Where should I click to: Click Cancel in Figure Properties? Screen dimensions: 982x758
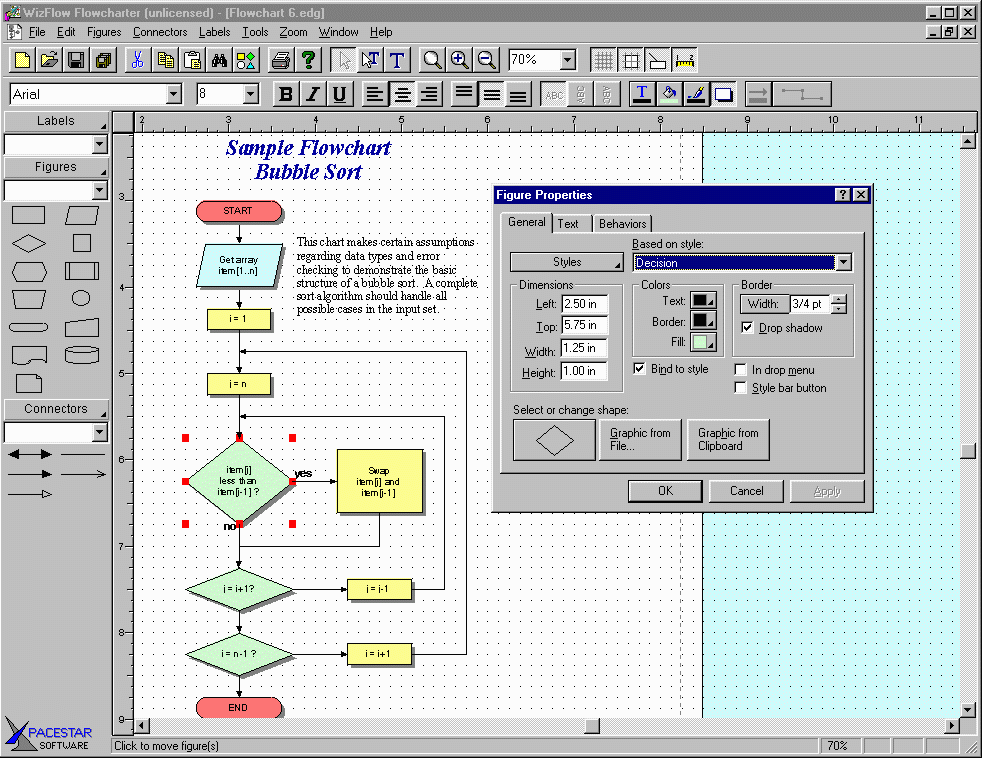click(746, 491)
